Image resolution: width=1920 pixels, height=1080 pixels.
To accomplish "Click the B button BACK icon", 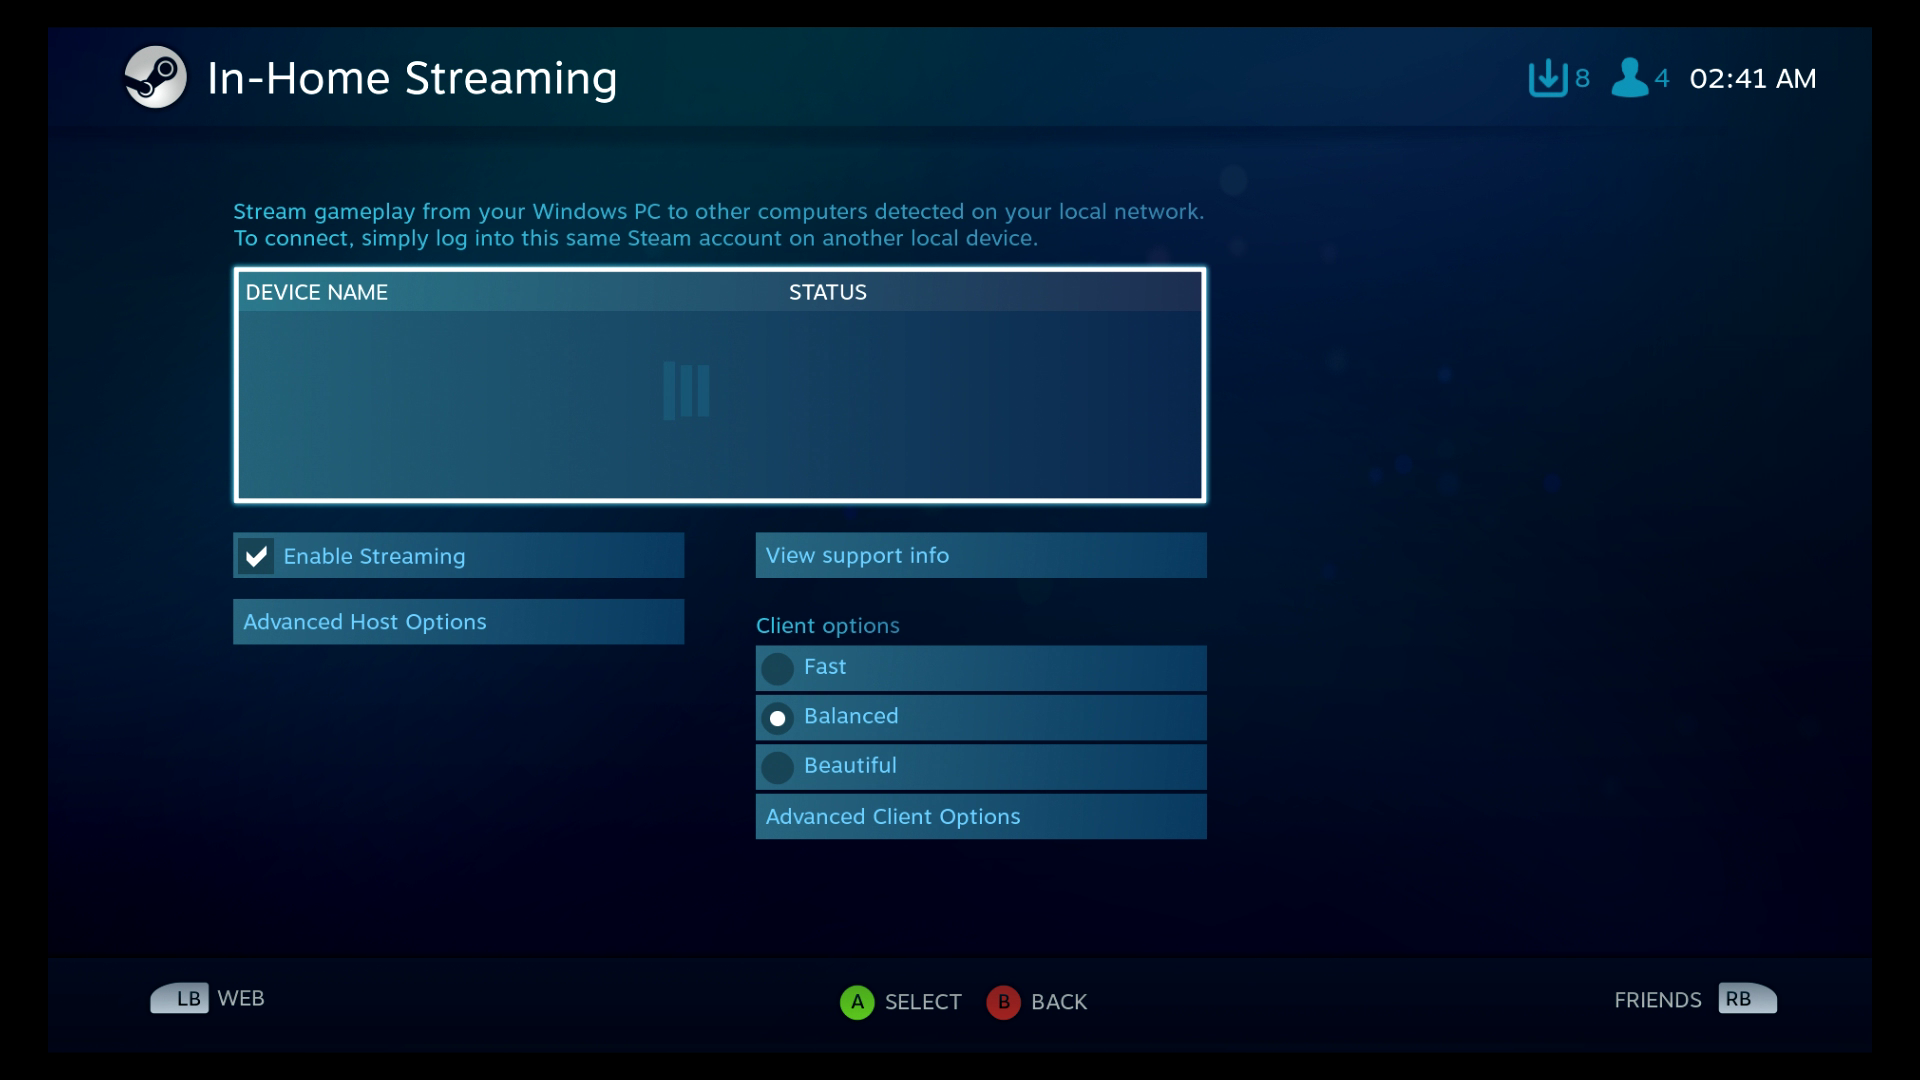I will pos(1004,1001).
